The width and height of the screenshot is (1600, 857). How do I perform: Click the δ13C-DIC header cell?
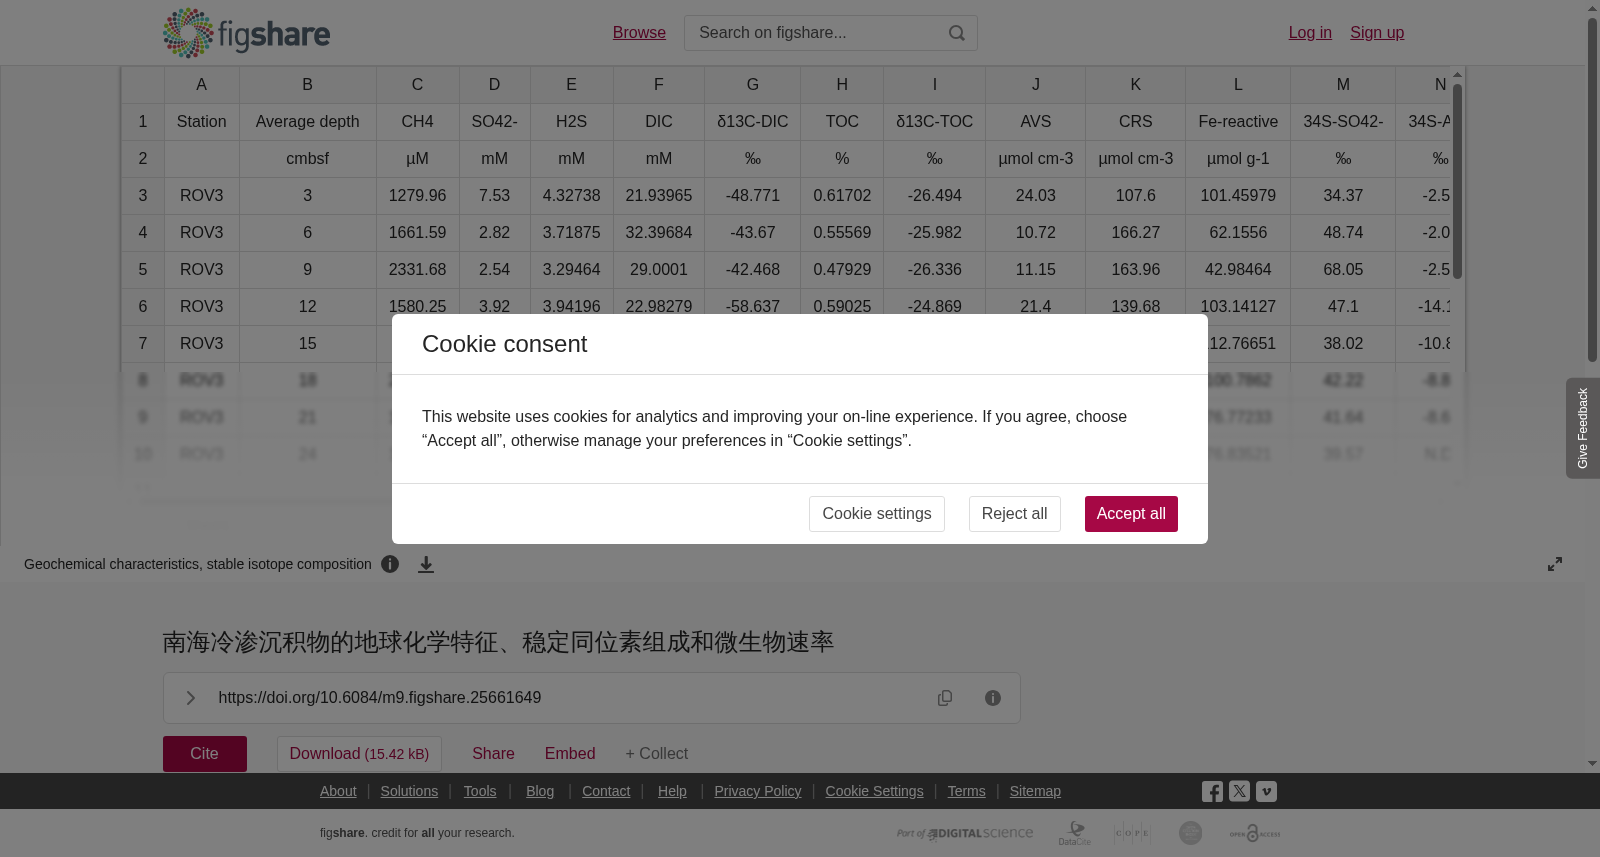point(753,122)
